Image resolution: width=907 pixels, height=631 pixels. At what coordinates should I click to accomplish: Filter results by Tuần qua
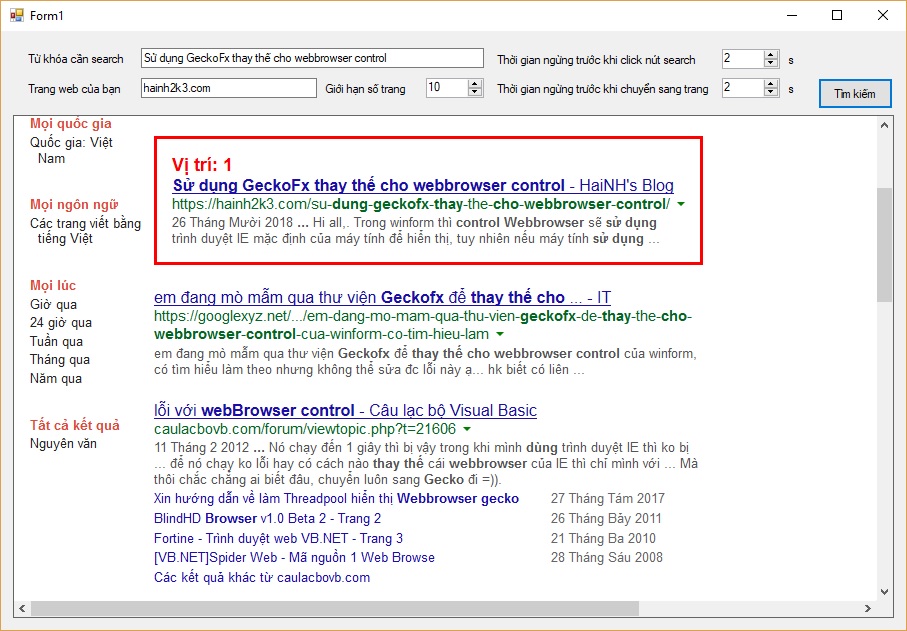56,341
